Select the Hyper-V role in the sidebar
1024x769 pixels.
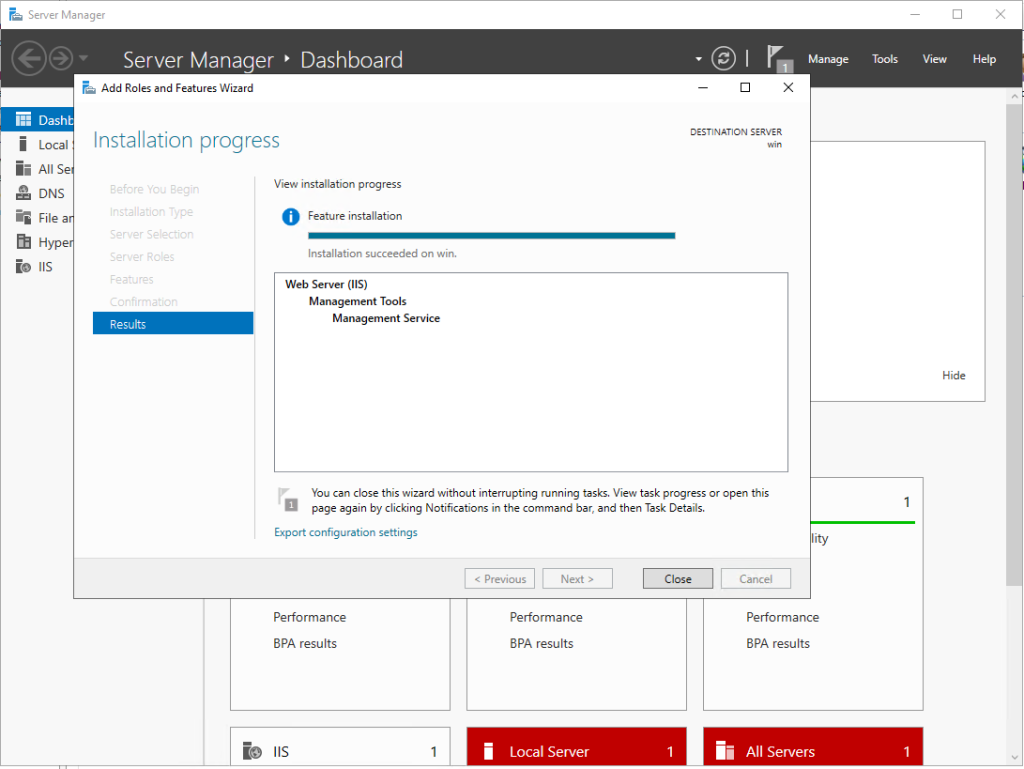pyautogui.click(x=45, y=242)
